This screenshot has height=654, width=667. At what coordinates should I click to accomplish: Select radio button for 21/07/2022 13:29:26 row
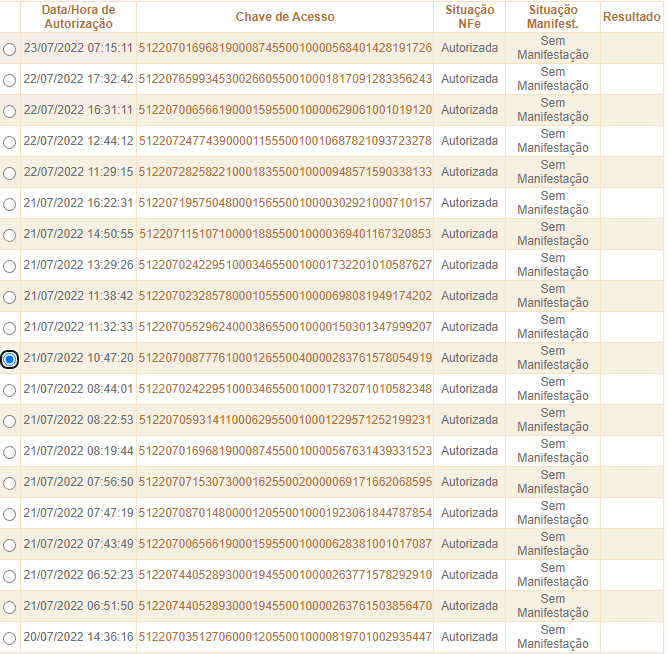(9, 266)
